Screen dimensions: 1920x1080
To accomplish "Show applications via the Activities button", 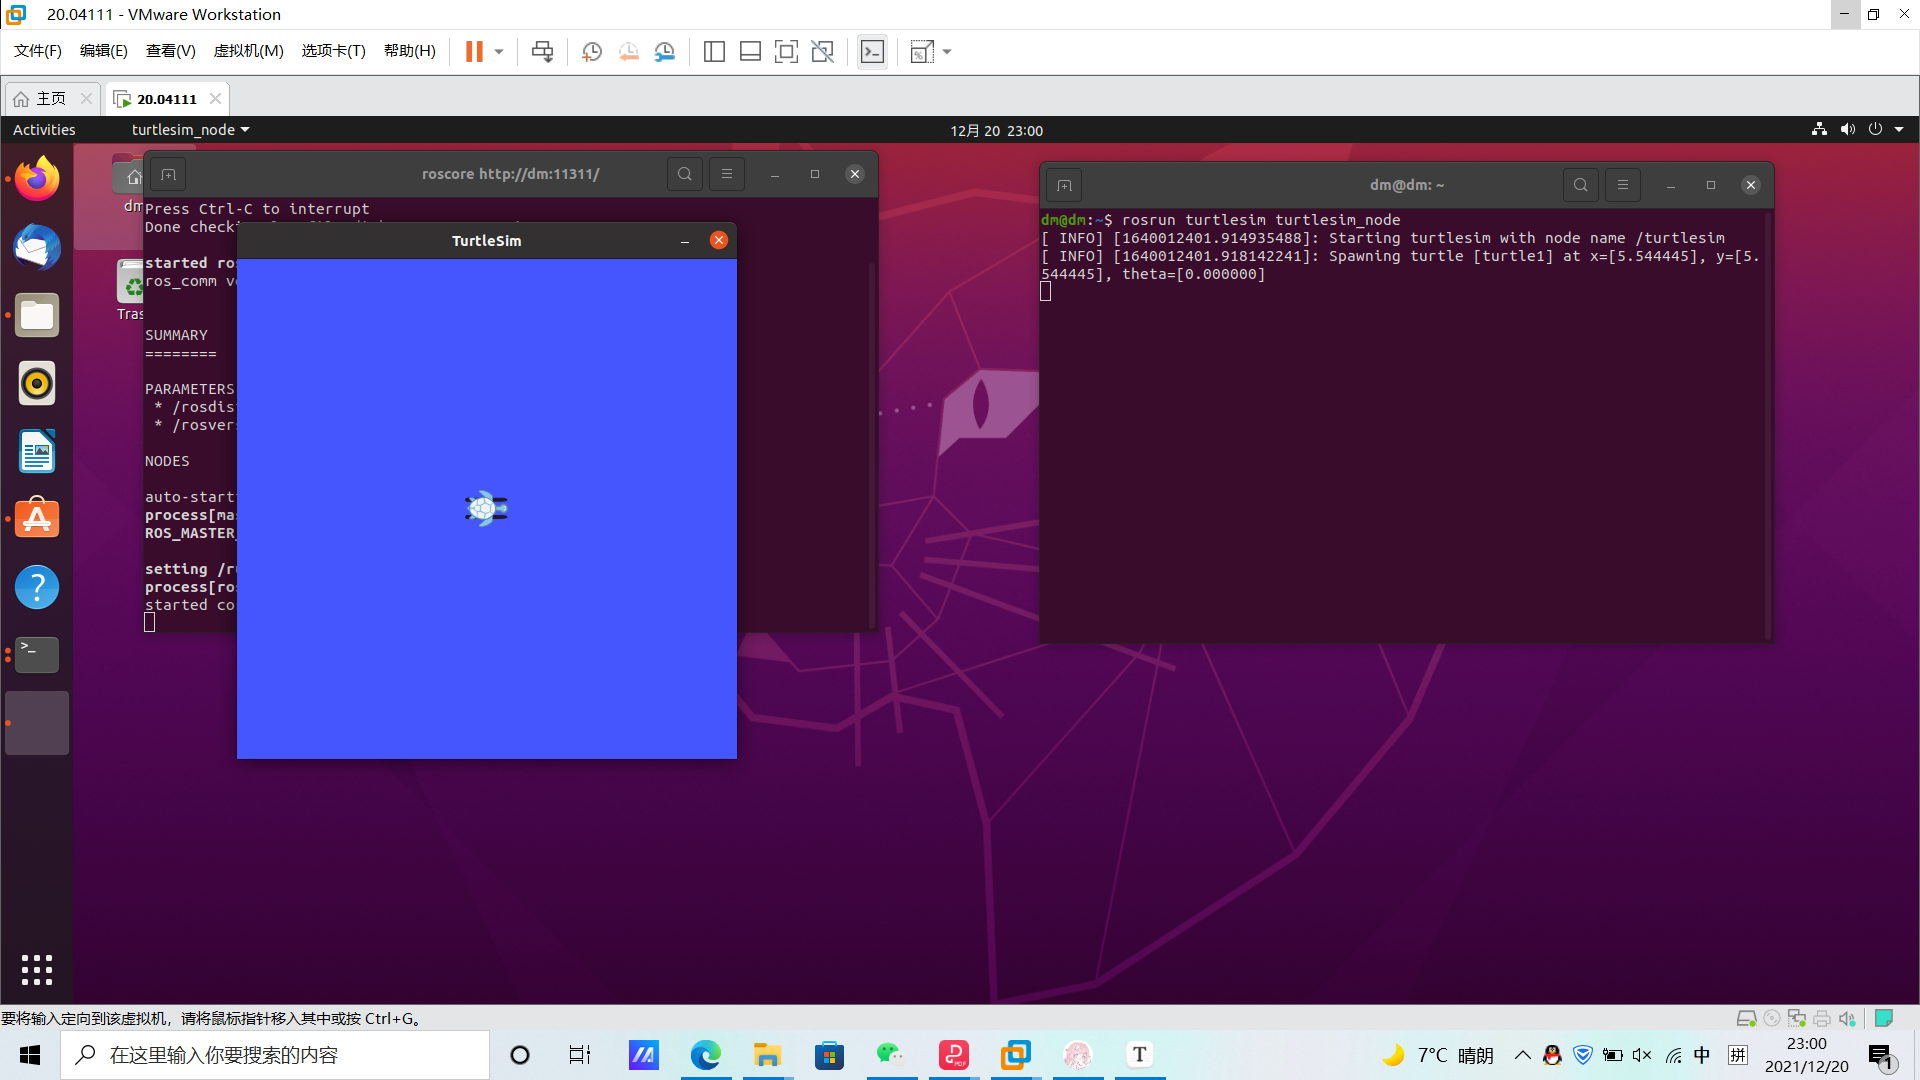I will (44, 130).
